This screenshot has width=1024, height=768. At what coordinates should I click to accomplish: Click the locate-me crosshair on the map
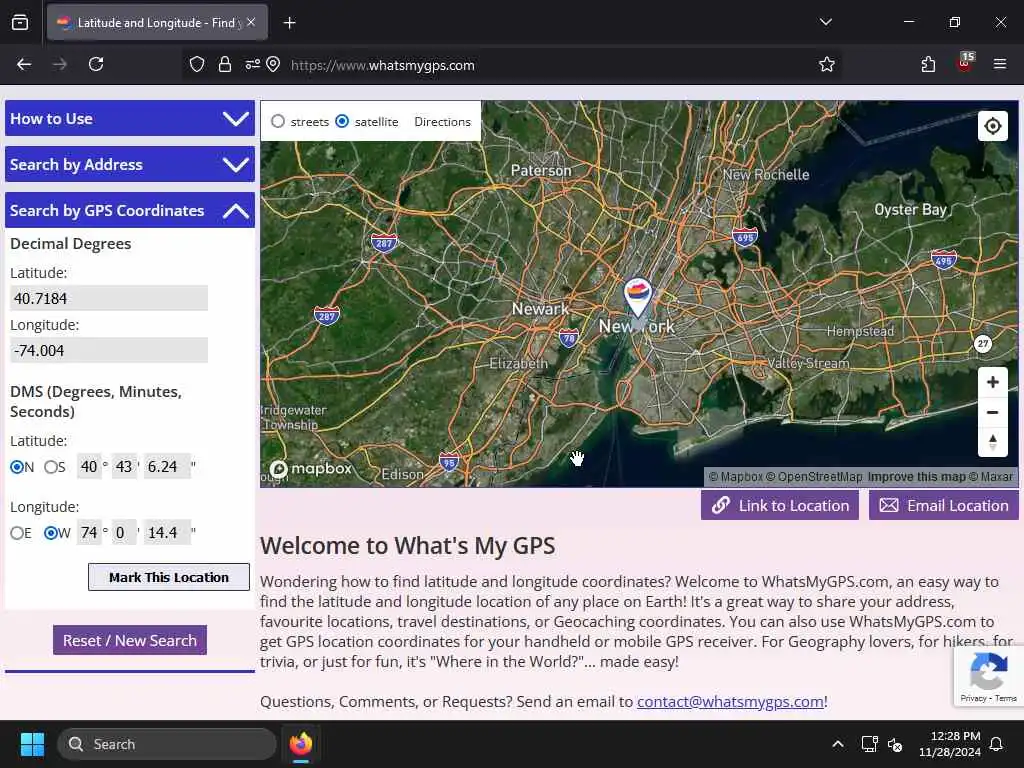point(992,125)
